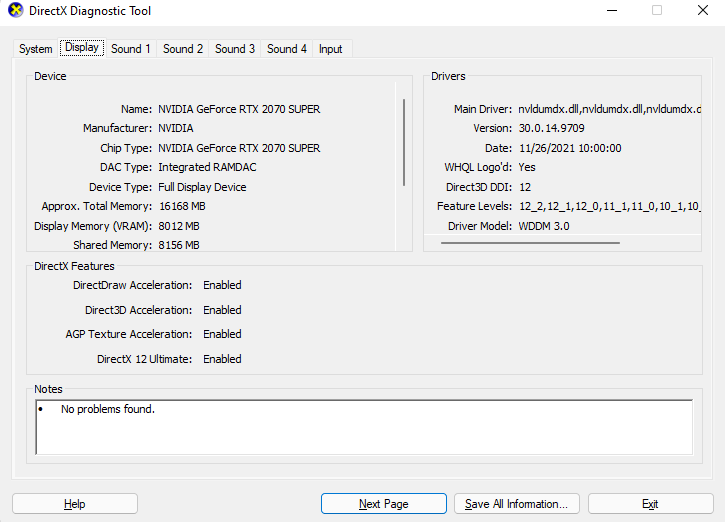Screen dimensions: 725x522
Task: Click the Drivers panel horizontal scrollbar
Action: [x=530, y=242]
